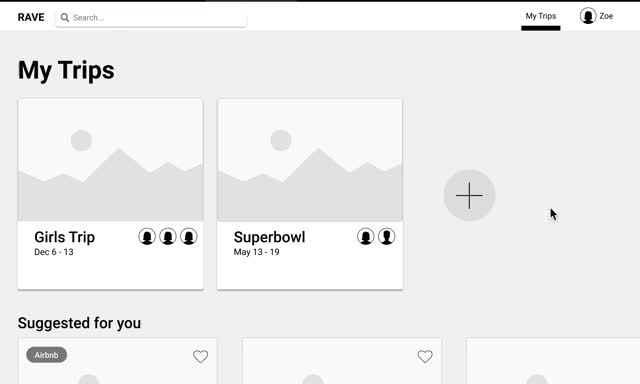Screen dimensions: 640x384
Task: Add a new trip with plus button
Action: (x=469, y=195)
